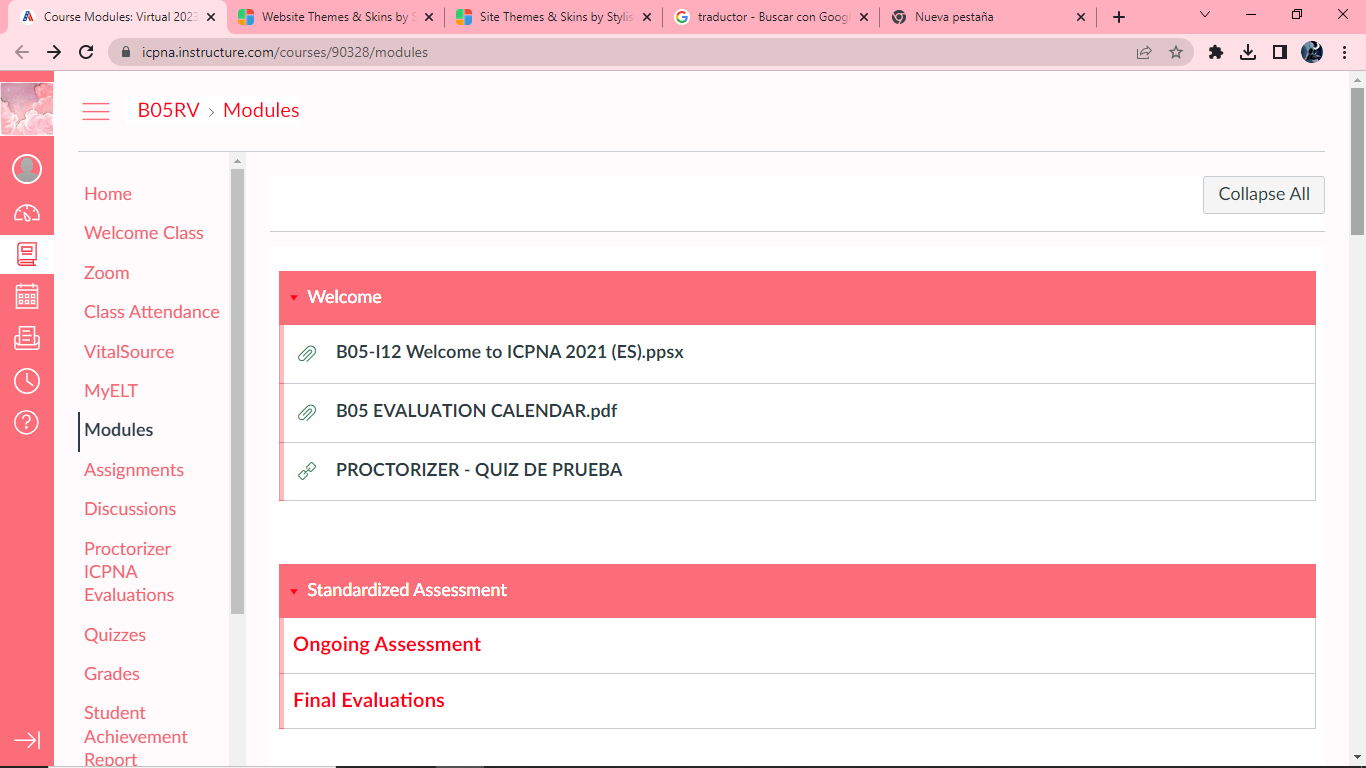Open the Inbox icon below the calendar
Screen dimensions: 1366x768
point(27,338)
